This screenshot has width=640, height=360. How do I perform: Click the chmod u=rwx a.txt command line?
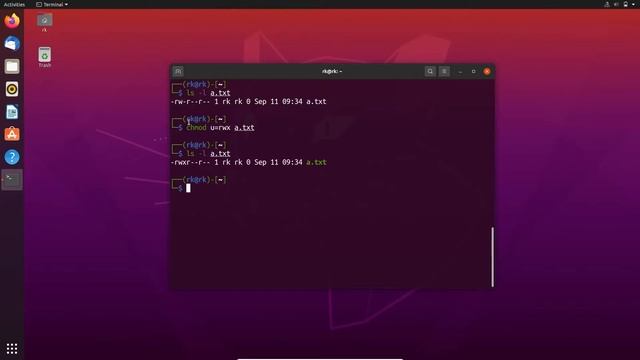tap(220, 128)
